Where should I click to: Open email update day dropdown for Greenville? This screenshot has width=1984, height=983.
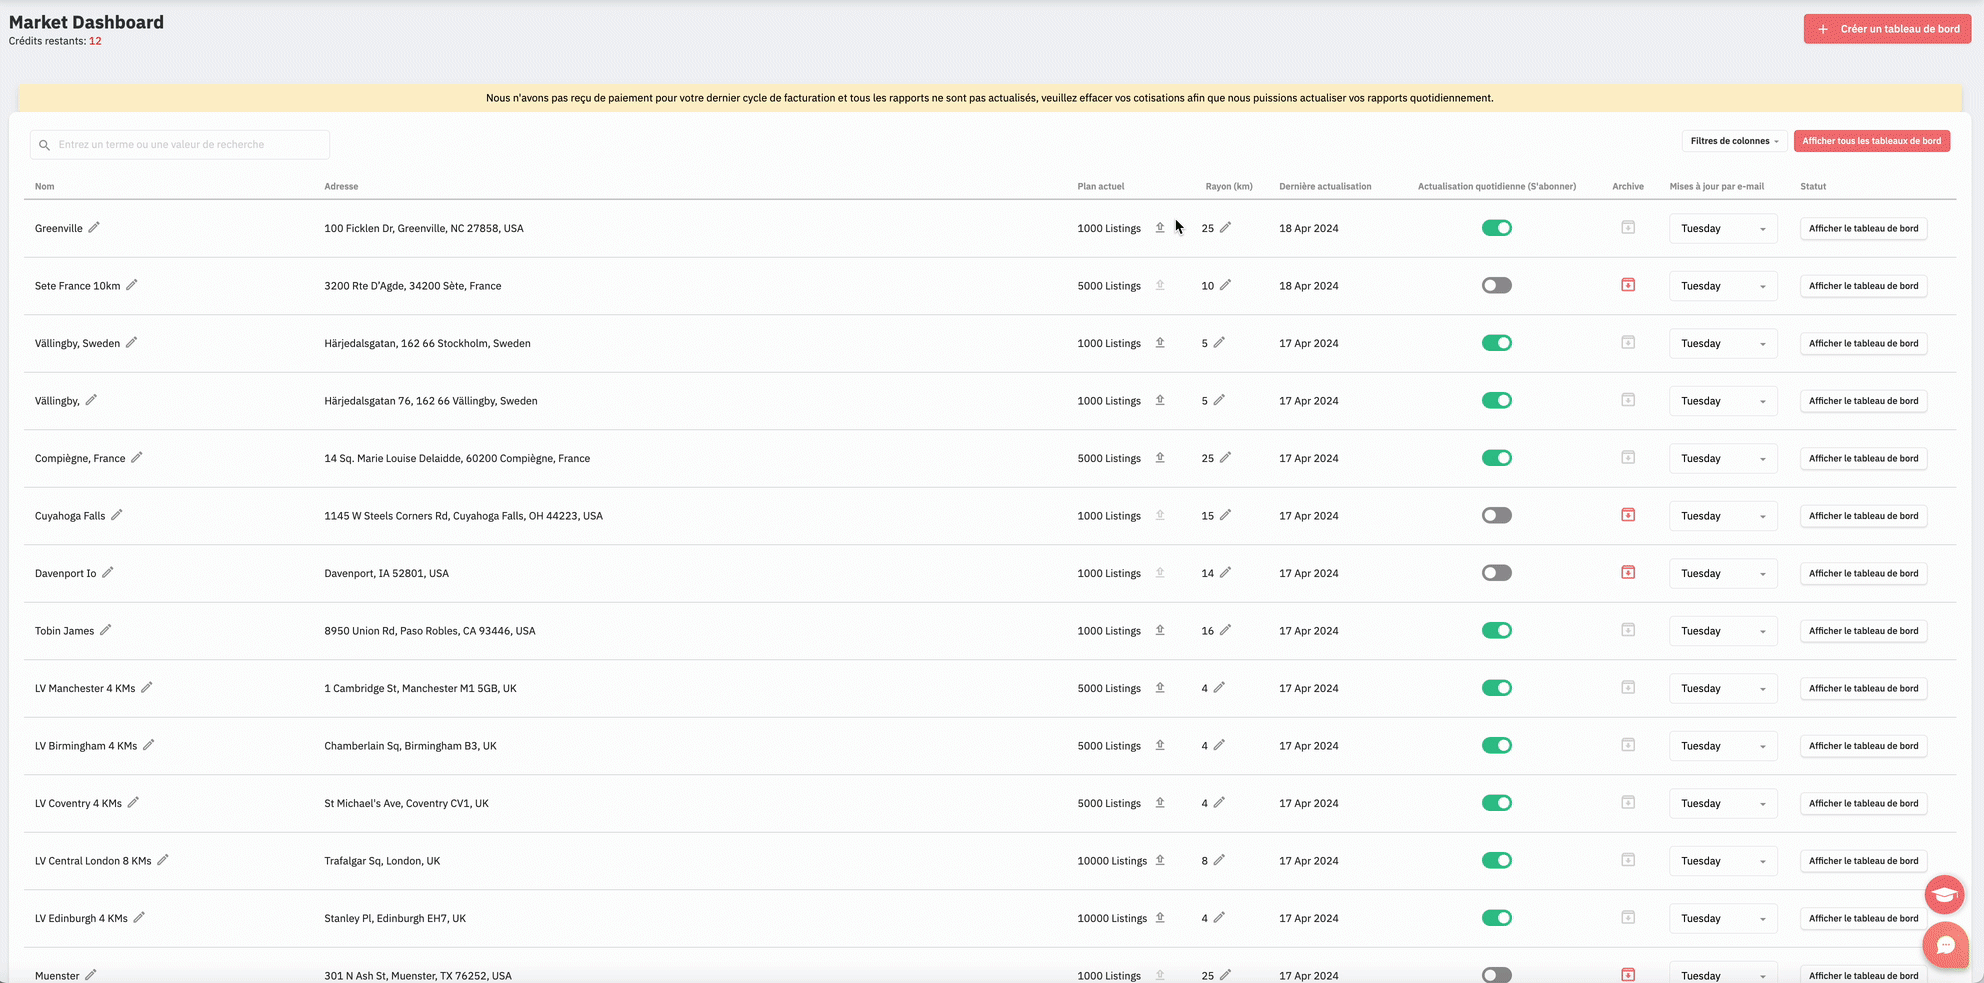point(1722,229)
